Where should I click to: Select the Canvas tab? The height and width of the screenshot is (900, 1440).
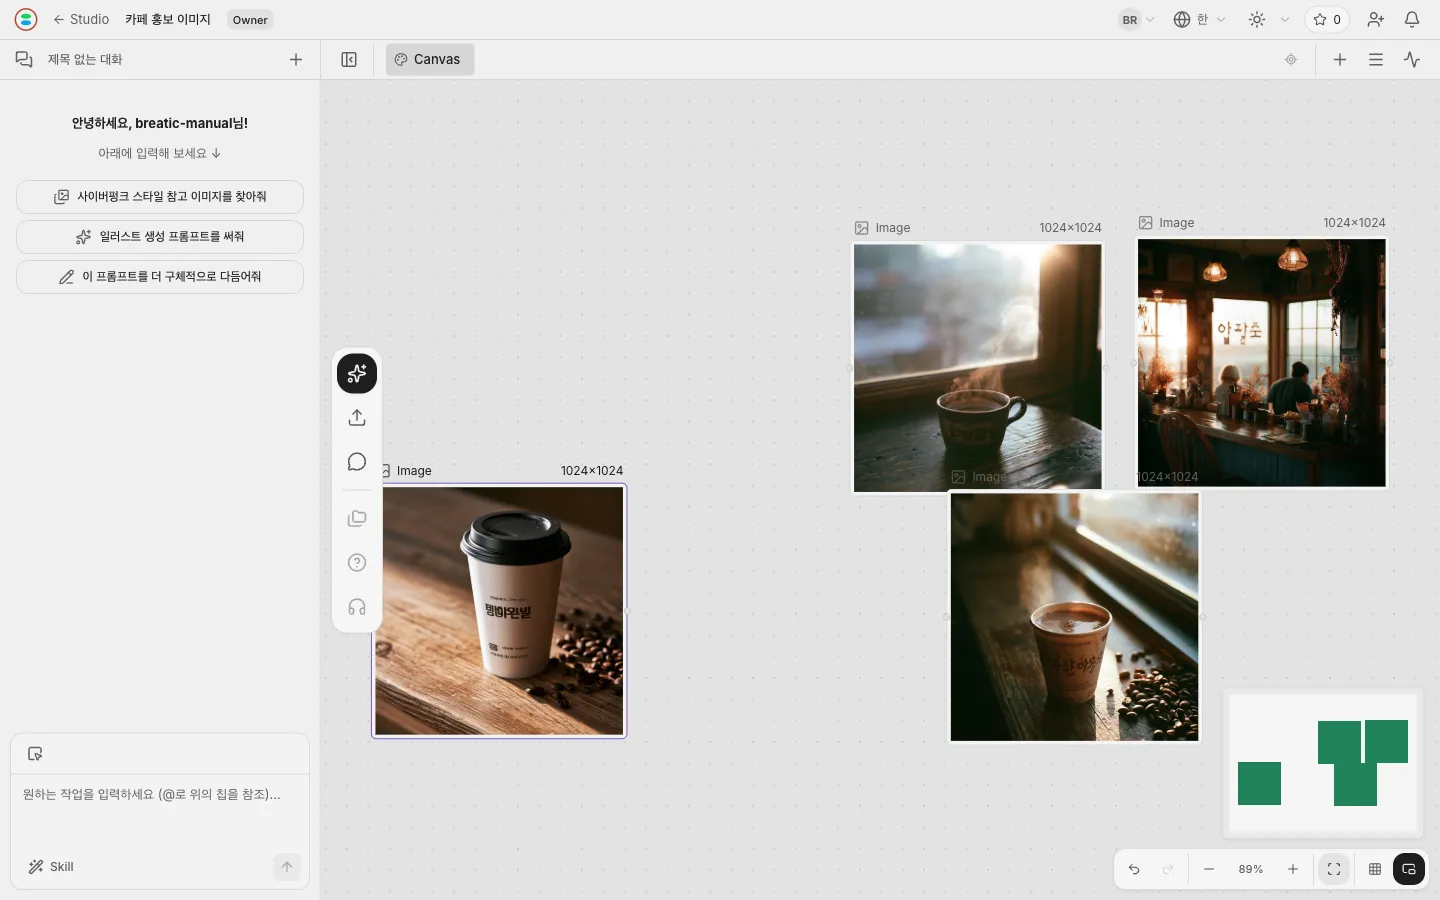click(x=430, y=60)
